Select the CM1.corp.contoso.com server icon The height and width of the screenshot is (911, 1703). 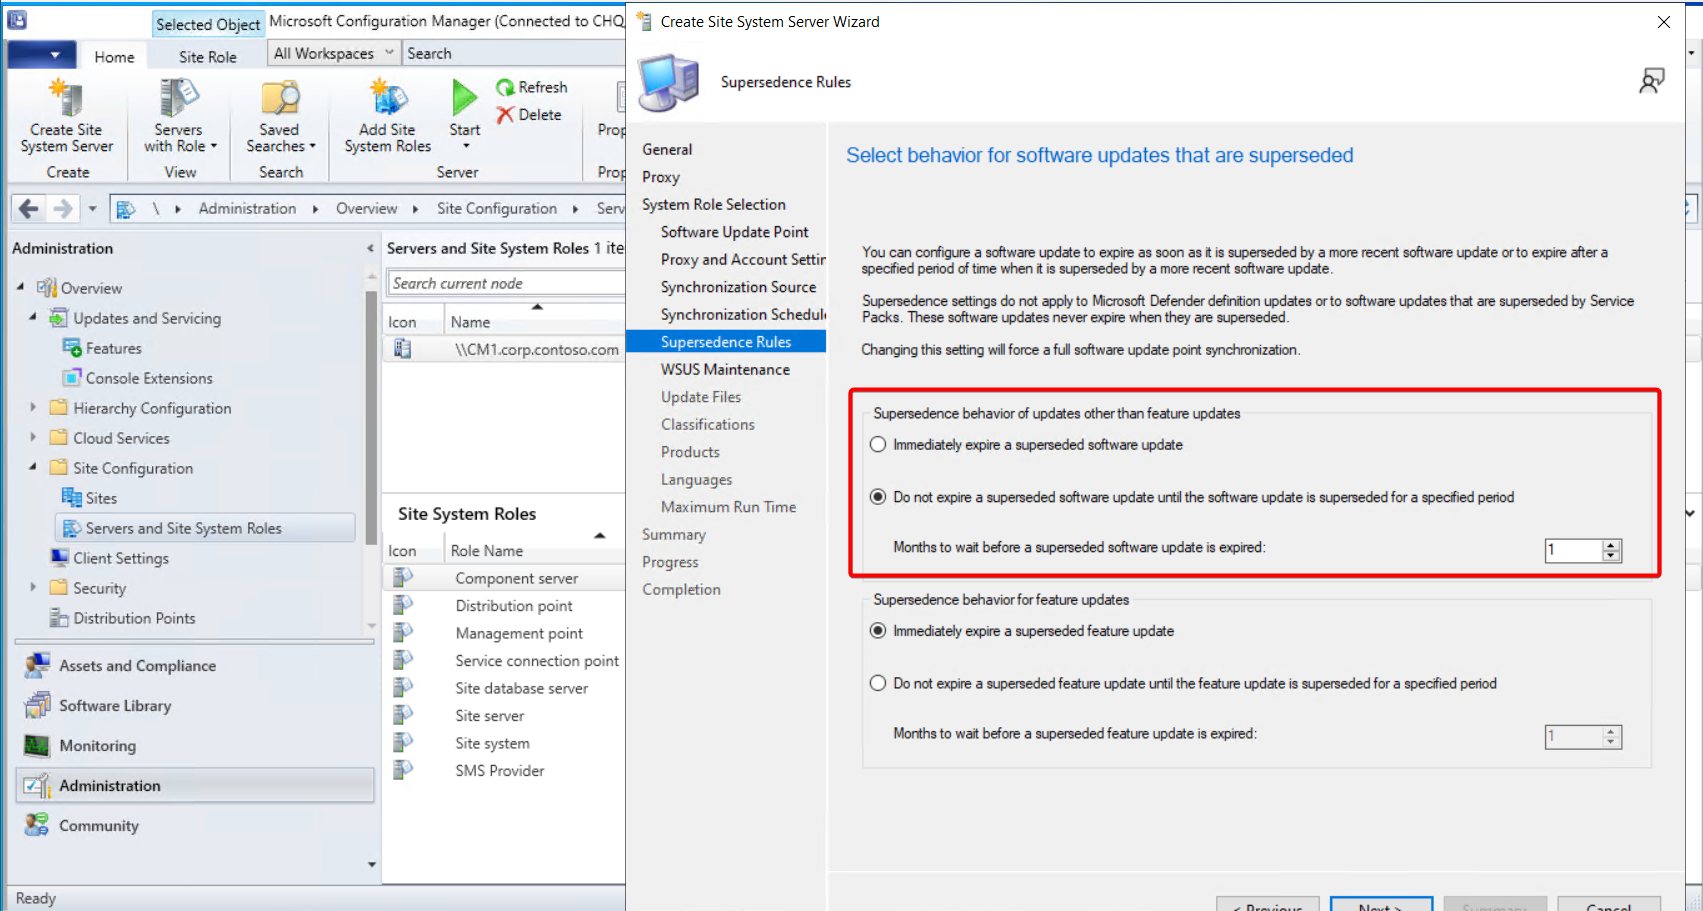(x=402, y=349)
